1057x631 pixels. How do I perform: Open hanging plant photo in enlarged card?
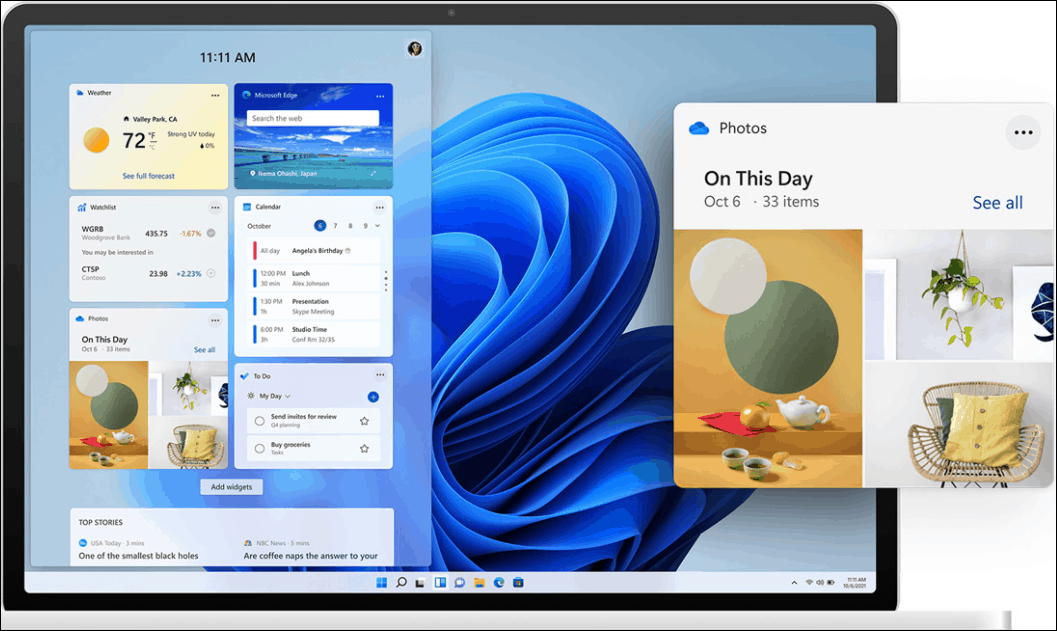coord(959,295)
